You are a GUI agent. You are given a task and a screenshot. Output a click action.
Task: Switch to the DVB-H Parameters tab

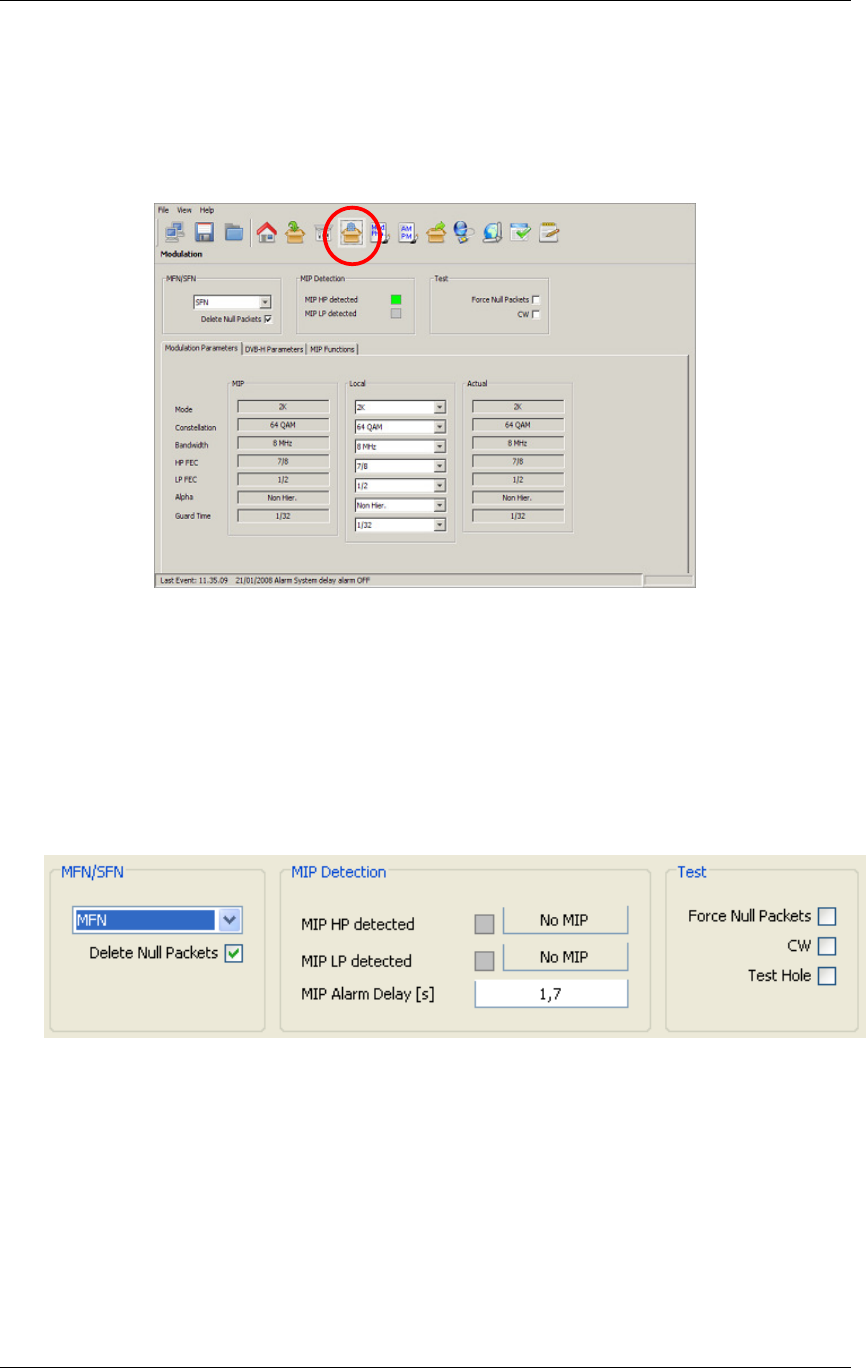pyautogui.click(x=274, y=348)
